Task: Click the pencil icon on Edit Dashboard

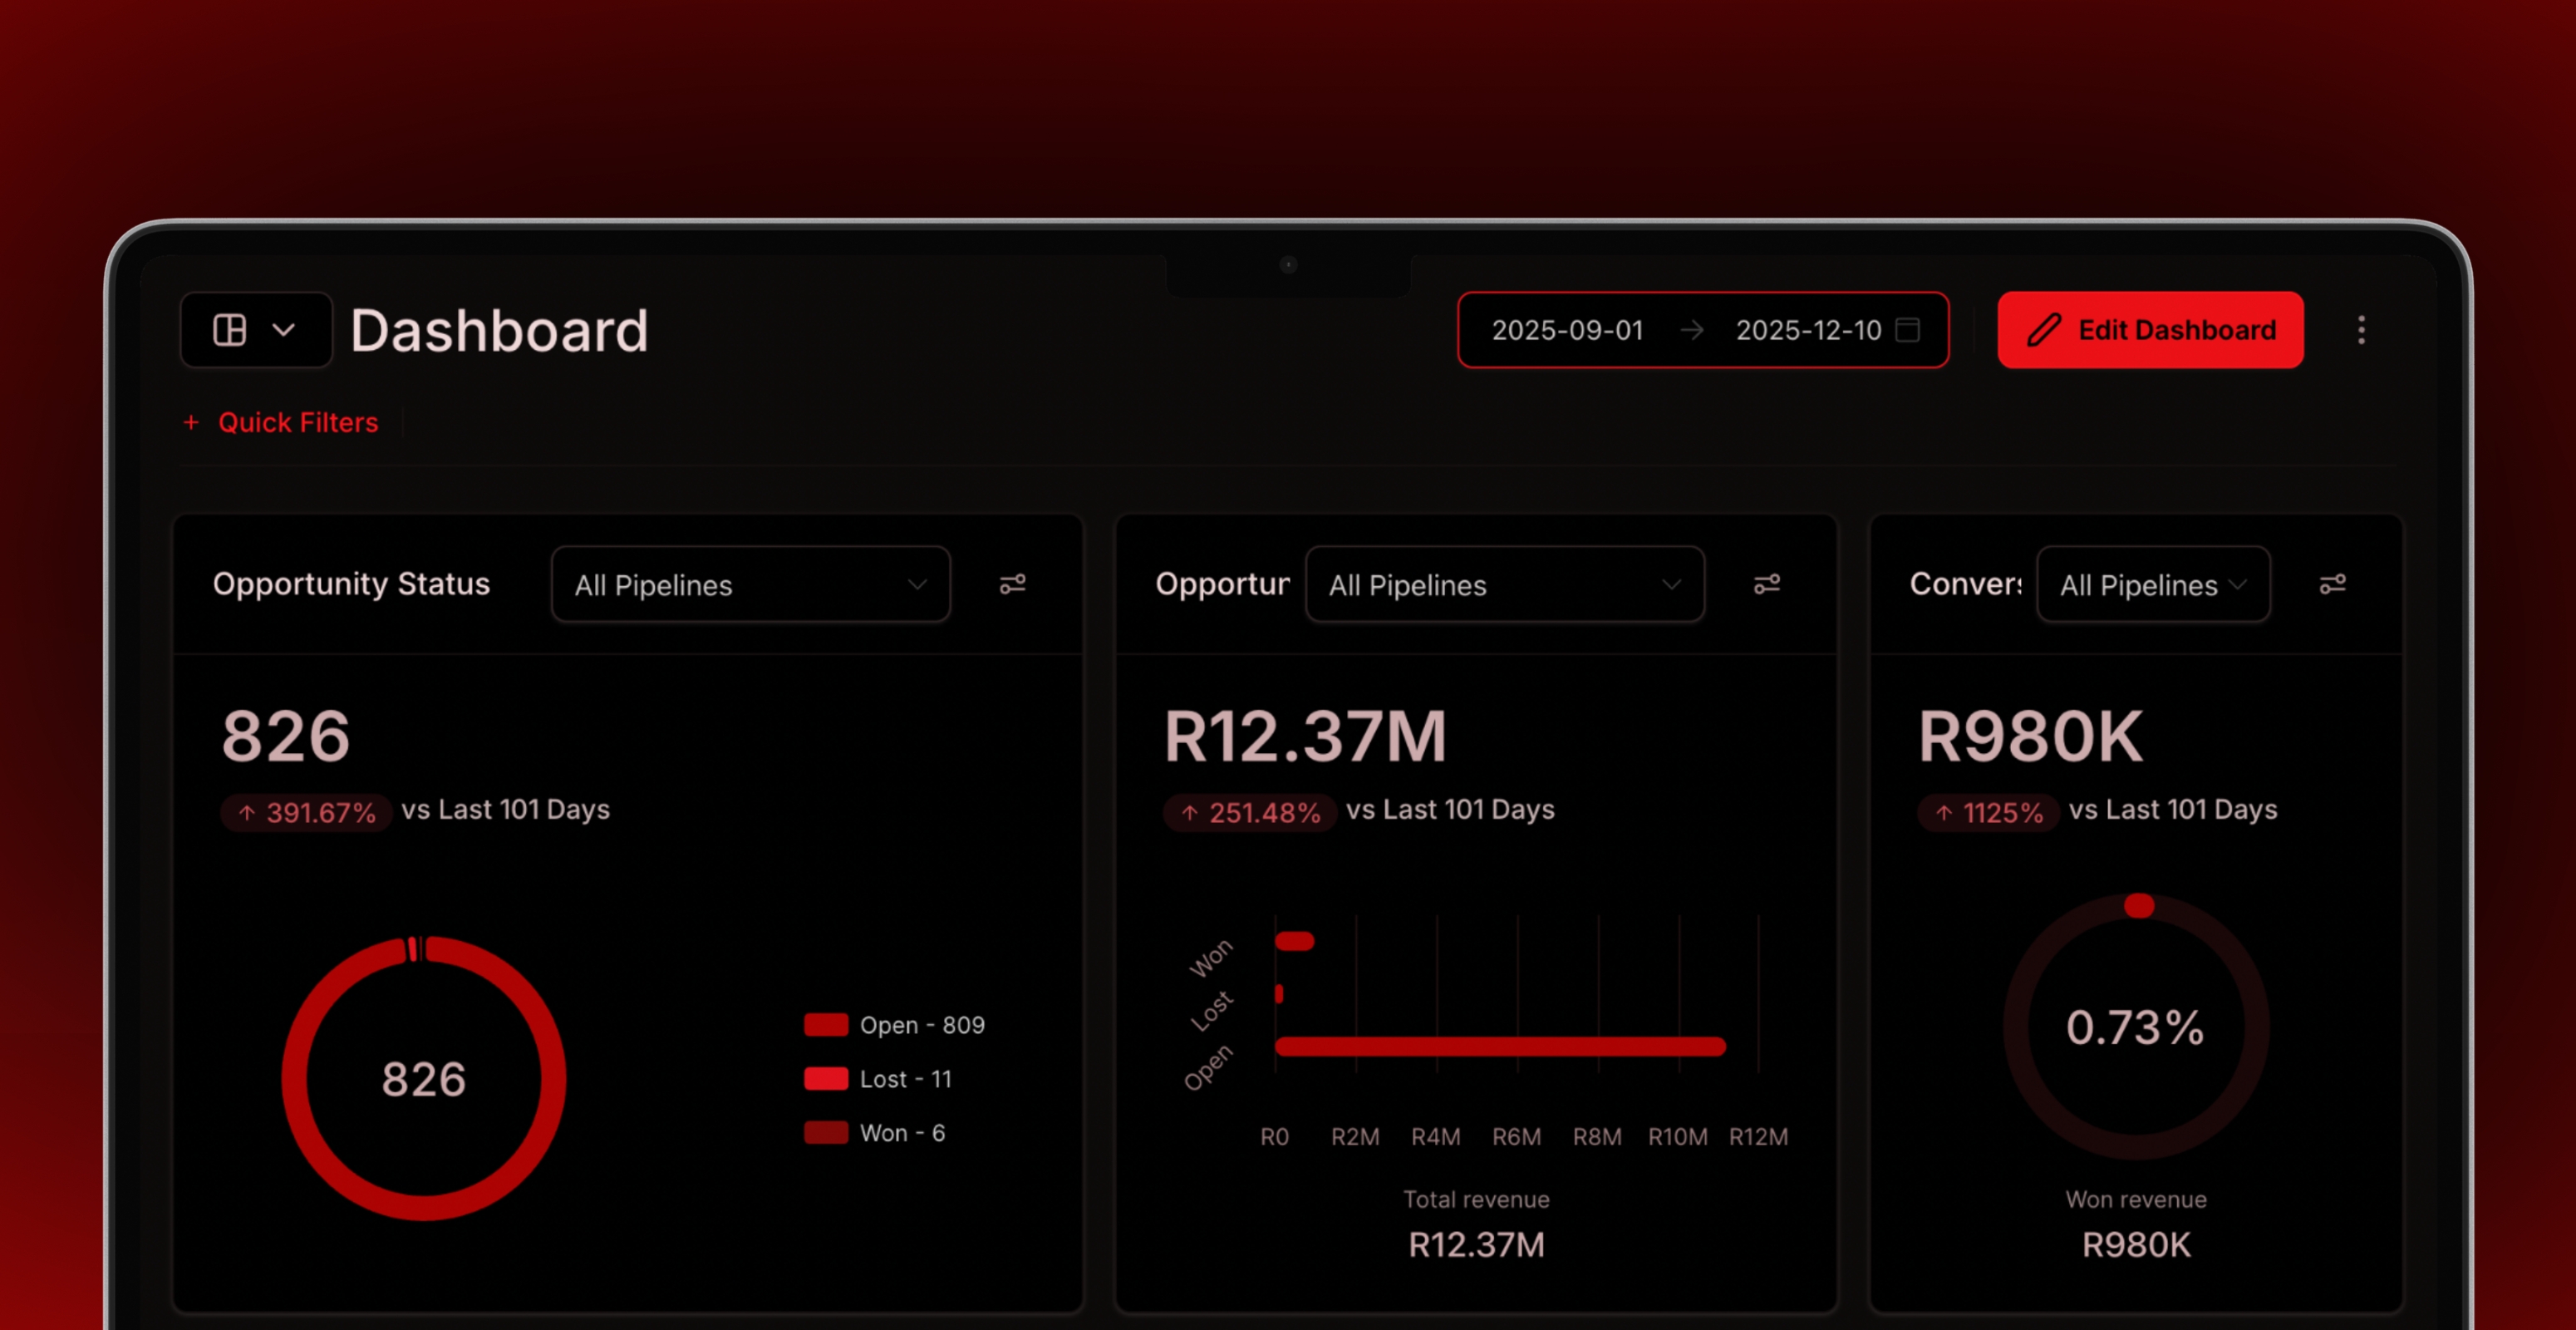Action: [x=2044, y=330]
